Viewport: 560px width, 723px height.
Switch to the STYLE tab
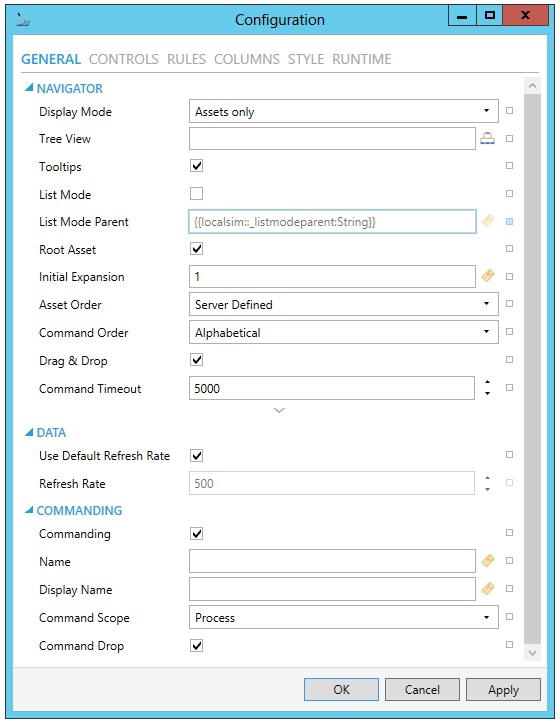click(306, 59)
